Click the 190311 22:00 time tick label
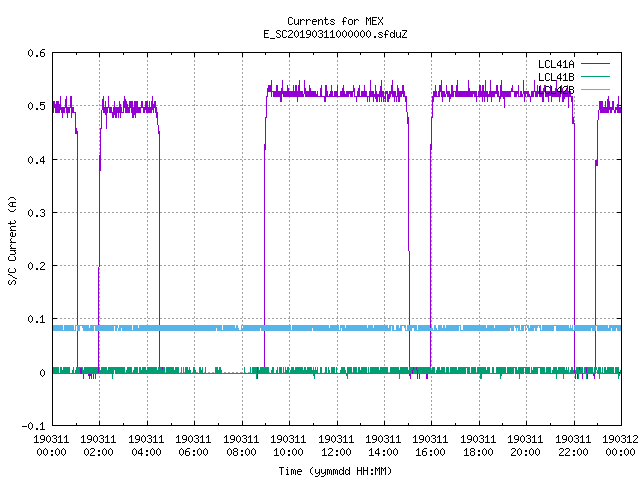This screenshot has height=480, width=640. point(573,446)
